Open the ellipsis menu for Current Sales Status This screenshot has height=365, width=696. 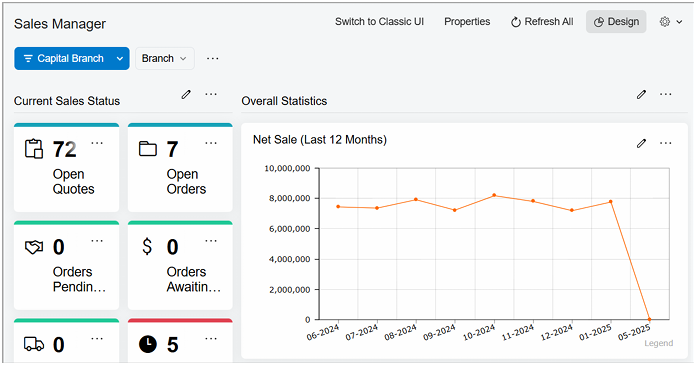[211, 94]
